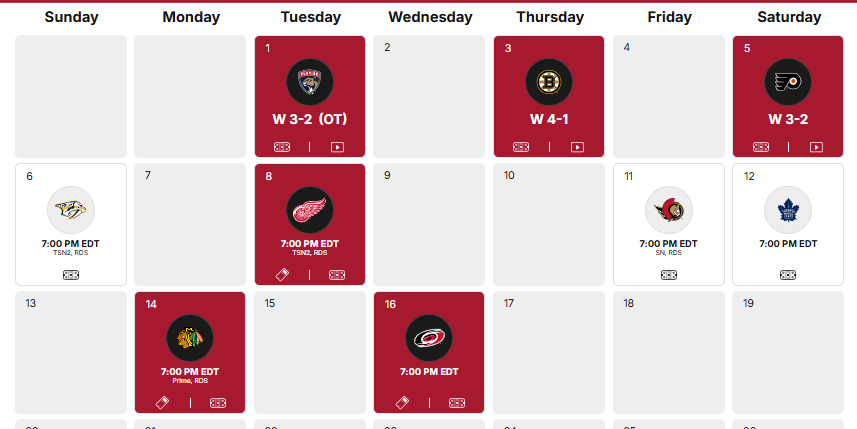Click ticket icon for Blackhawks game
Screen dimensions: 857x429
[162, 403]
